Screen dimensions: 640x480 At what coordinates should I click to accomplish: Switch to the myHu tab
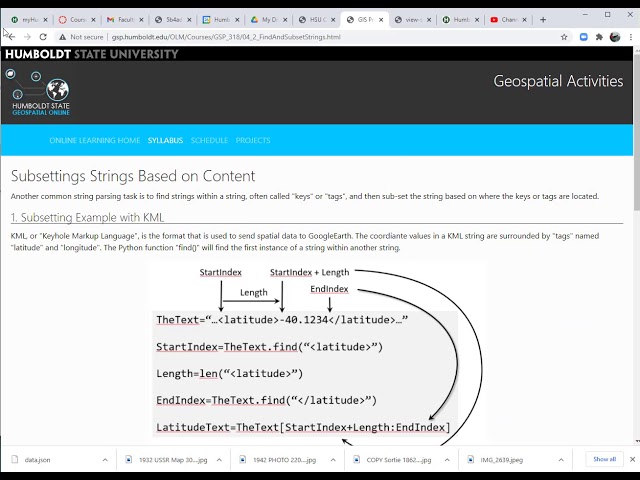[29, 20]
